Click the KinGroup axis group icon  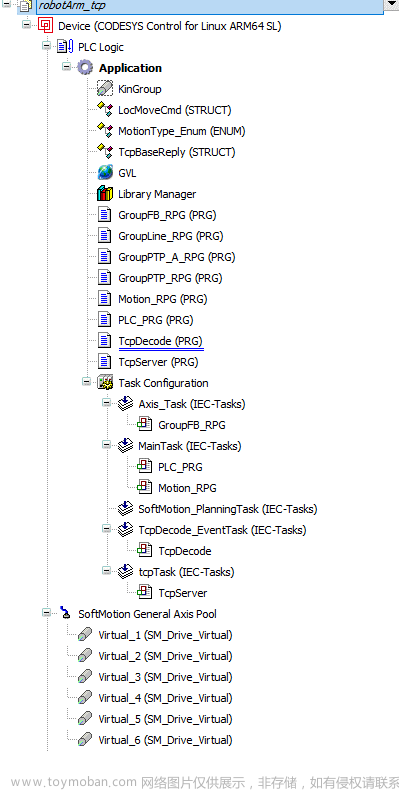point(104,89)
